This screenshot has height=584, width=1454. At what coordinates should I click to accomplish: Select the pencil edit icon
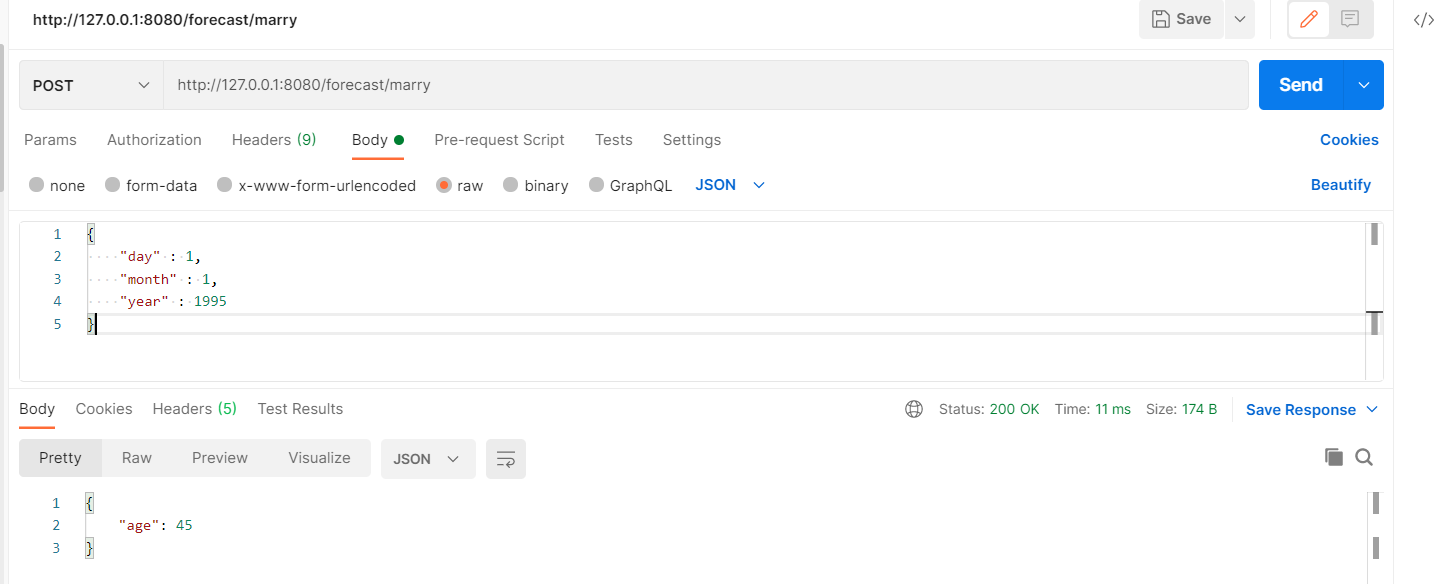1308,19
